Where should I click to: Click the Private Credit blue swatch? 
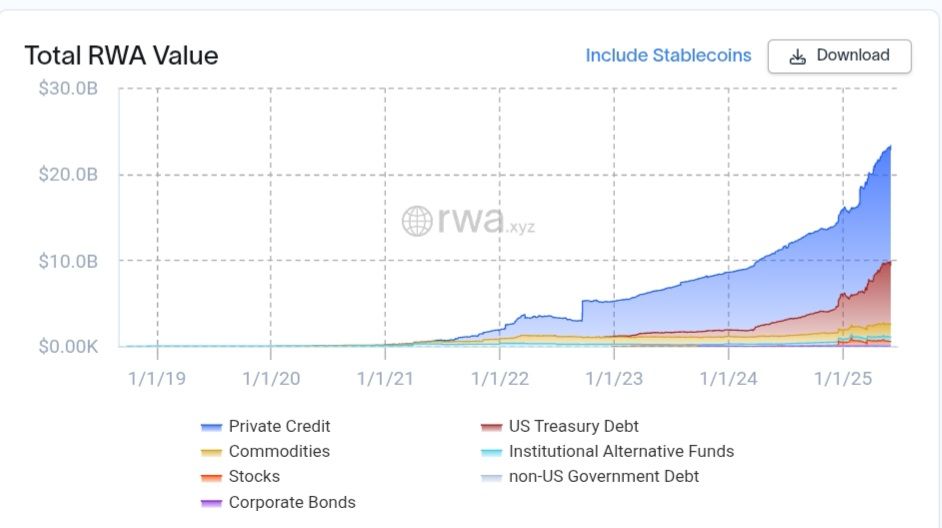(211, 427)
